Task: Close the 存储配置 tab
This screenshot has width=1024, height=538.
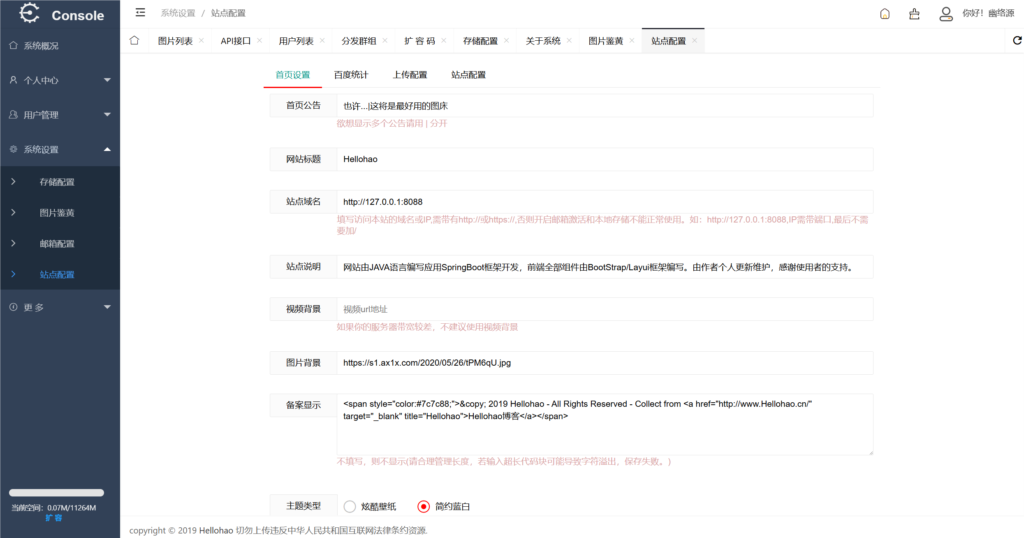Action: click(506, 40)
